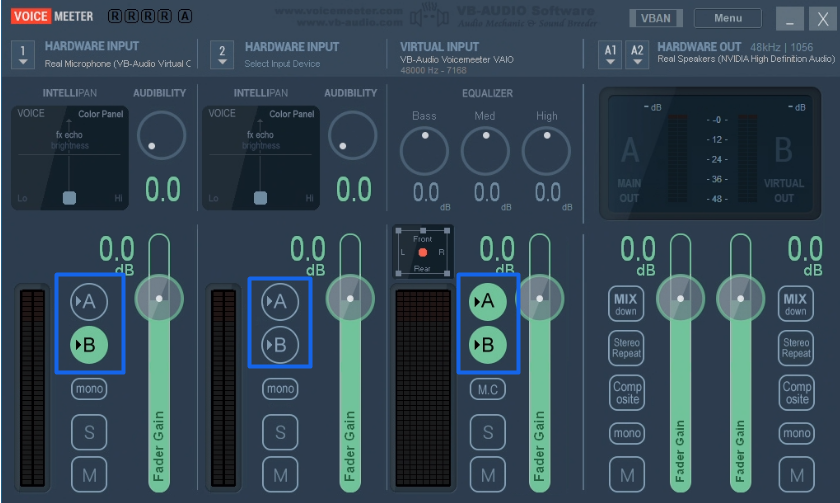Mute the Virtual Out B bus
This screenshot has width=840, height=503.
click(x=797, y=475)
